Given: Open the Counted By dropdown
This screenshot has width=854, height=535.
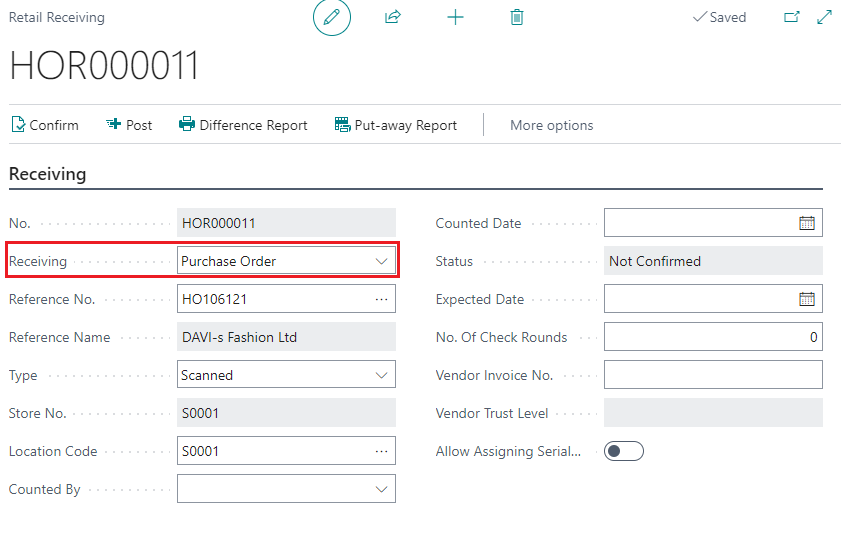Looking at the screenshot, I should (381, 489).
